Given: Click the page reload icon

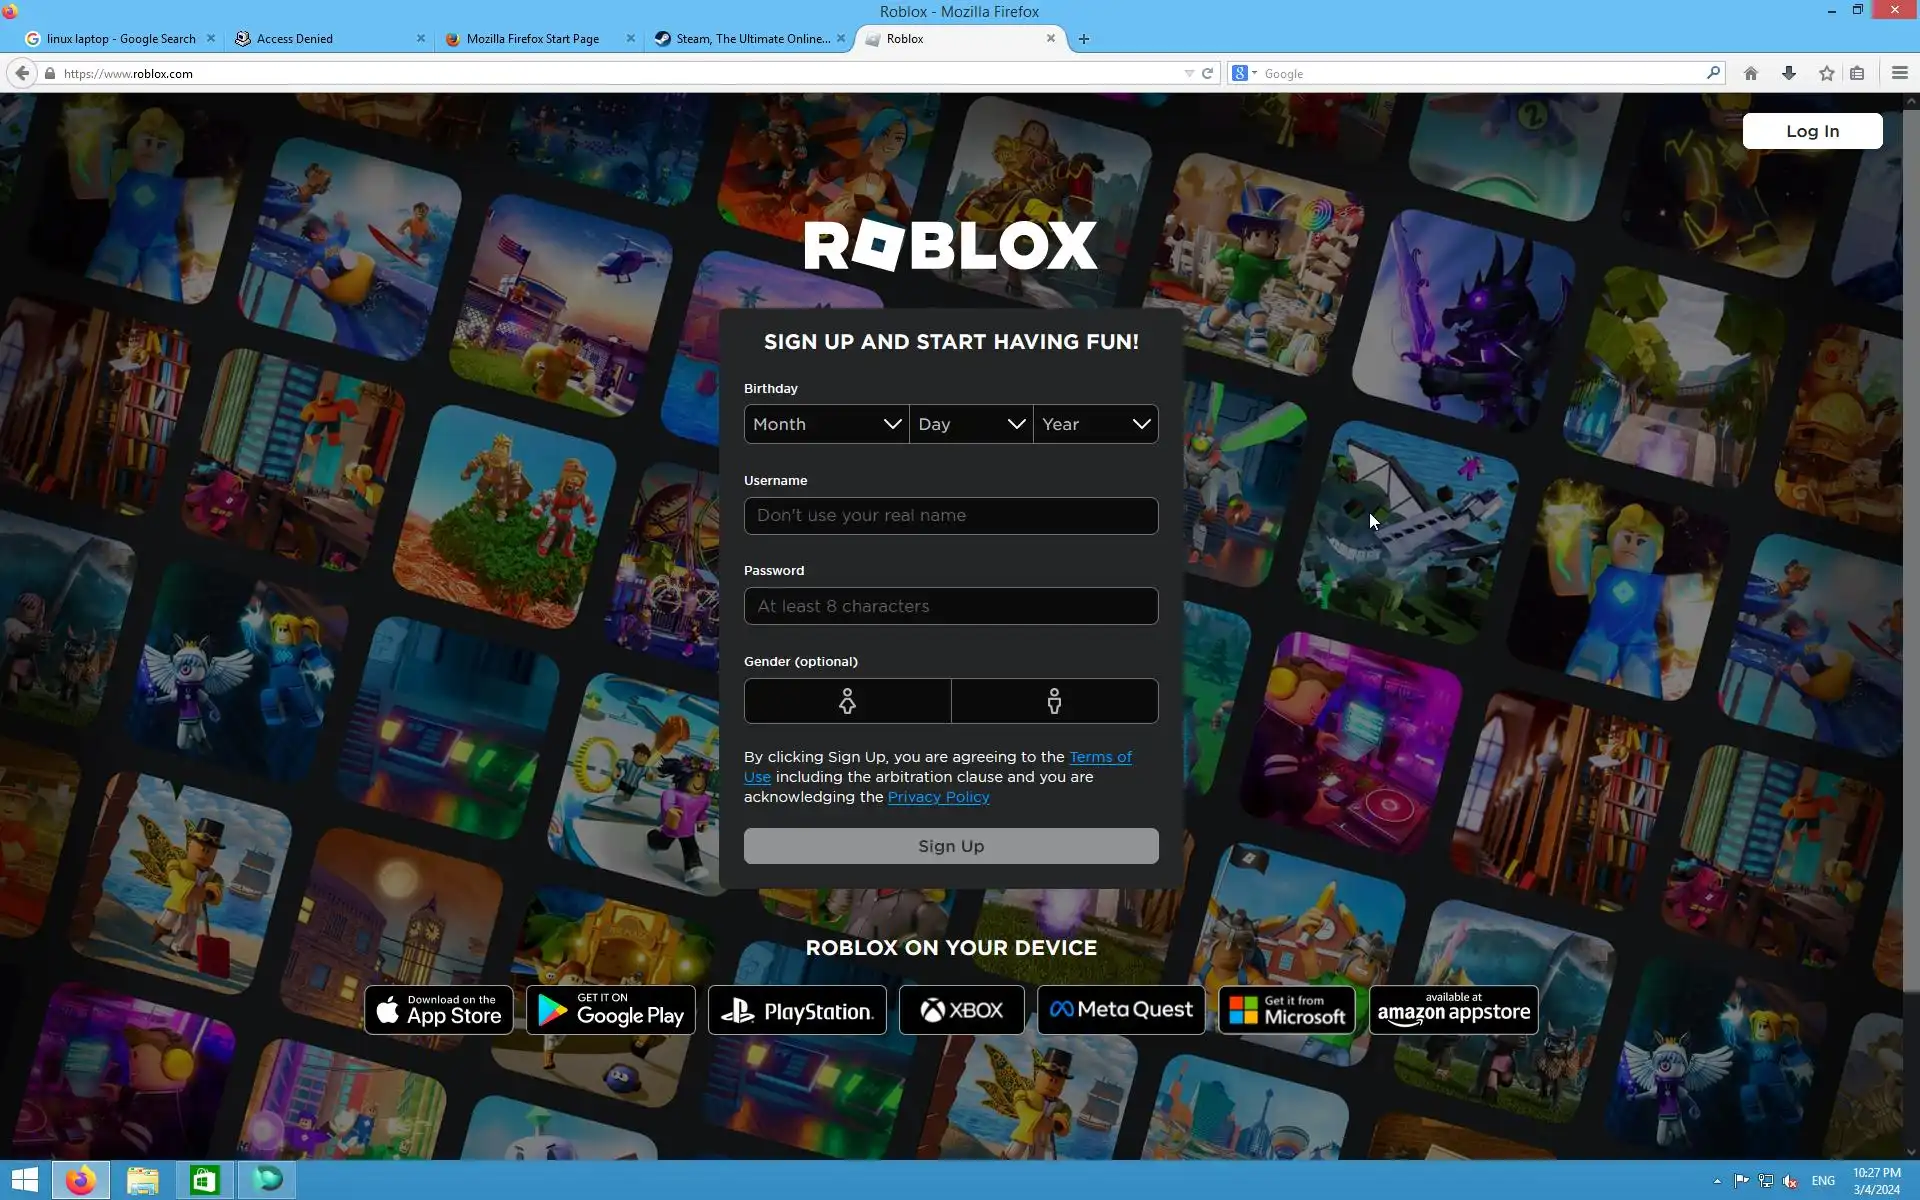Looking at the screenshot, I should pyautogui.click(x=1207, y=73).
